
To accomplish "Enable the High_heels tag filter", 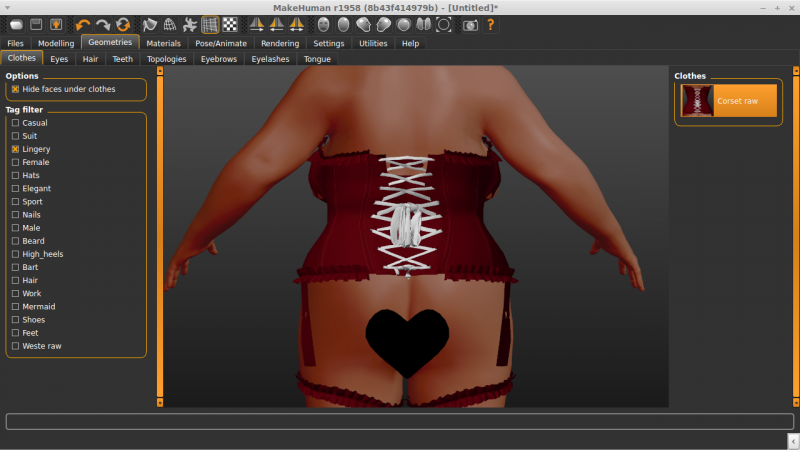I will (15, 254).
